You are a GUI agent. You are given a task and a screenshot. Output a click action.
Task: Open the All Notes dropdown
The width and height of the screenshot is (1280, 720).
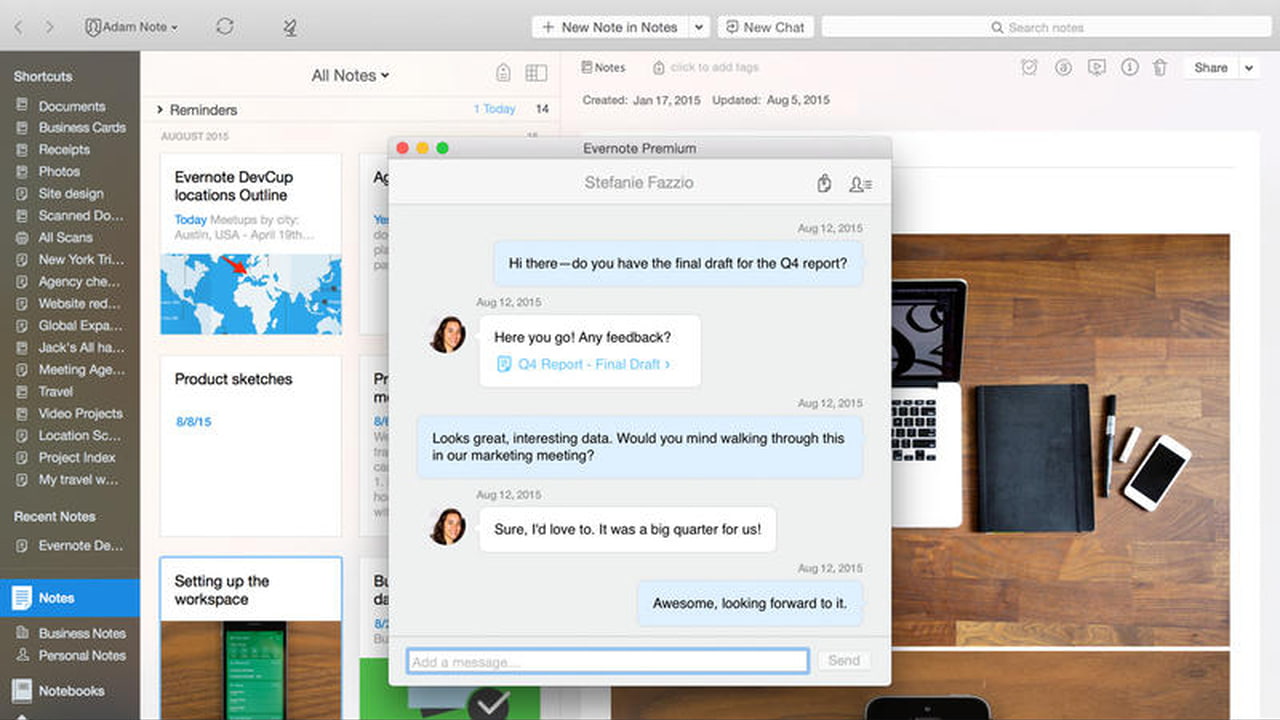tap(350, 75)
